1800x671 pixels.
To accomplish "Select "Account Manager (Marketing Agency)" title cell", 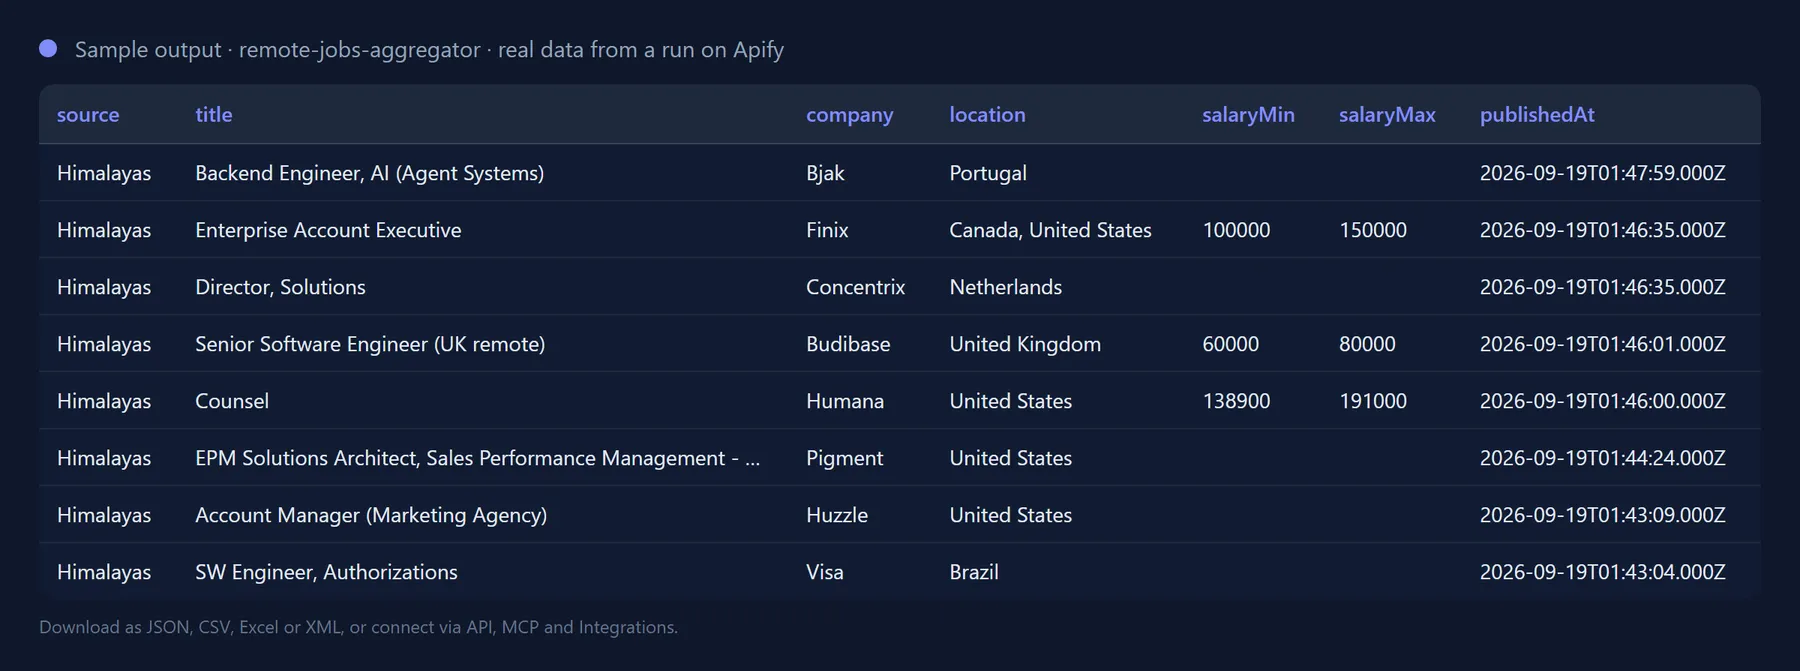I will (x=371, y=515).
